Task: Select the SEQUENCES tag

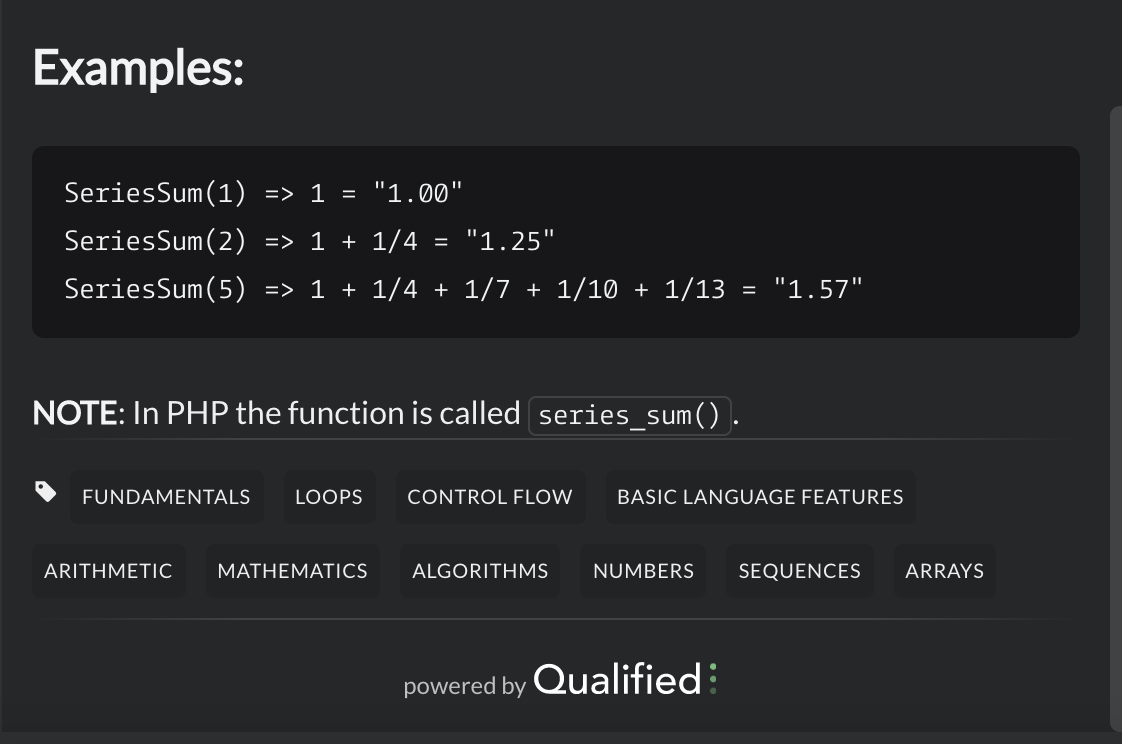Action: (x=799, y=570)
